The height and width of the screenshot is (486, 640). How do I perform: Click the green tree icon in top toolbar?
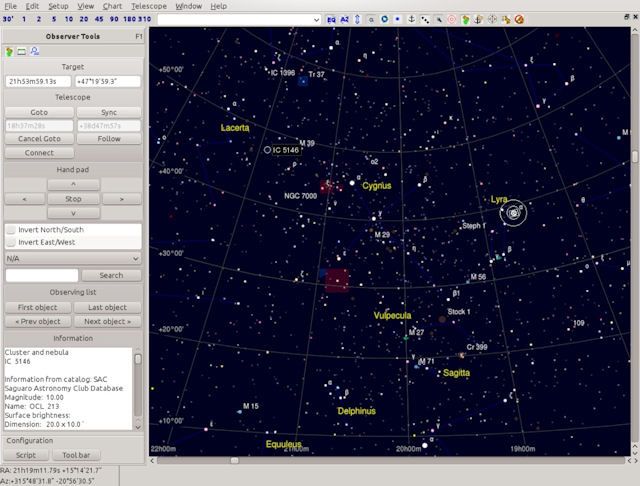pyautogui.click(x=465, y=19)
